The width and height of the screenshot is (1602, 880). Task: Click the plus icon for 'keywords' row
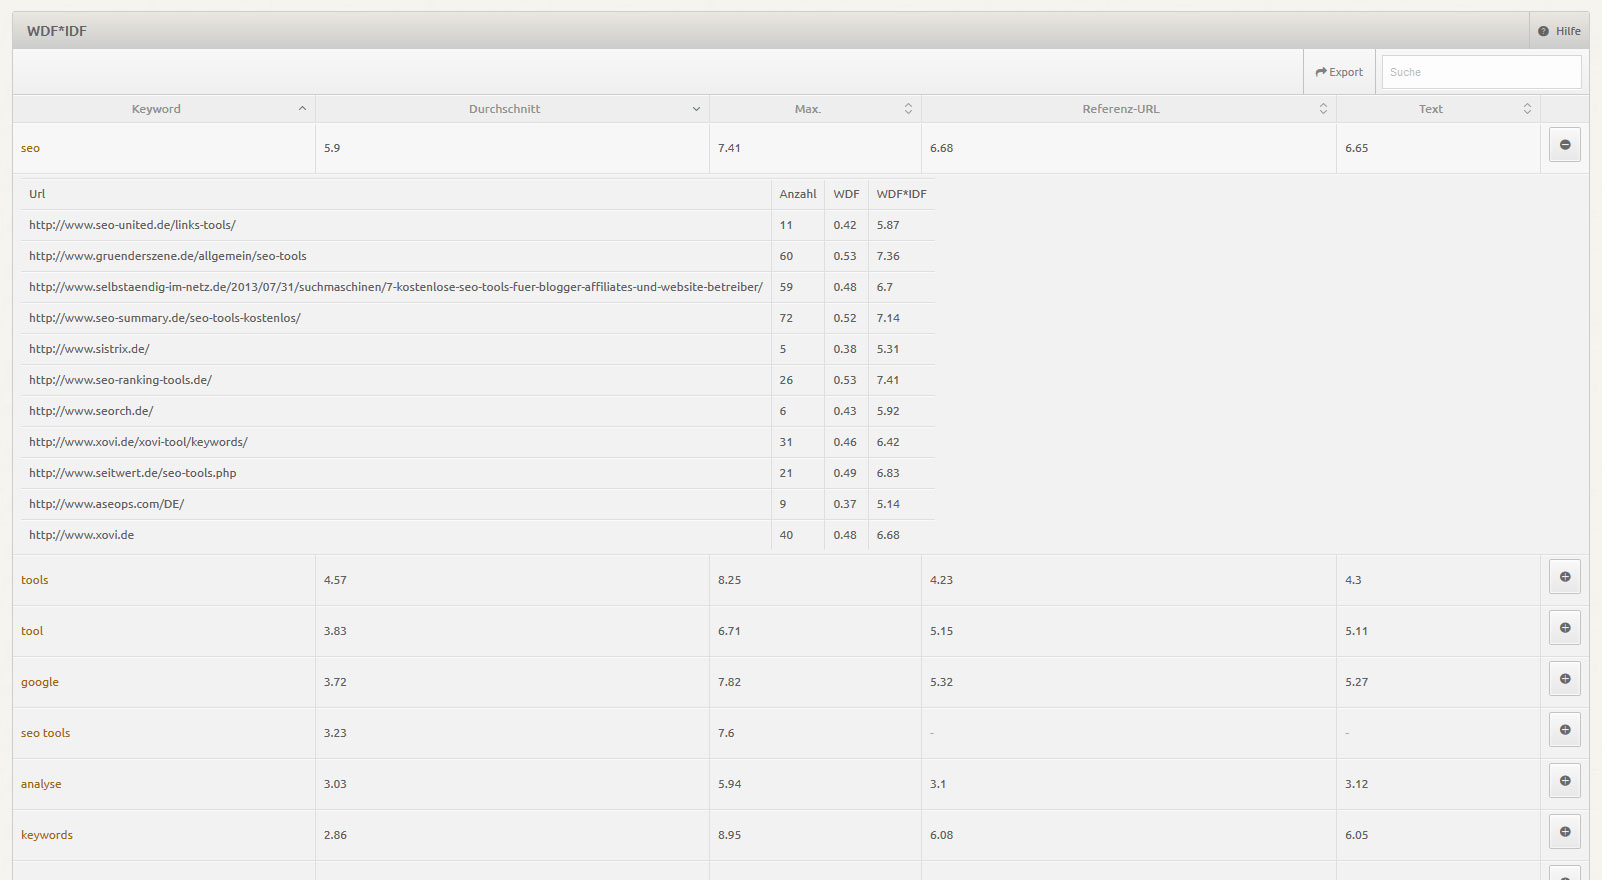[1564, 832]
